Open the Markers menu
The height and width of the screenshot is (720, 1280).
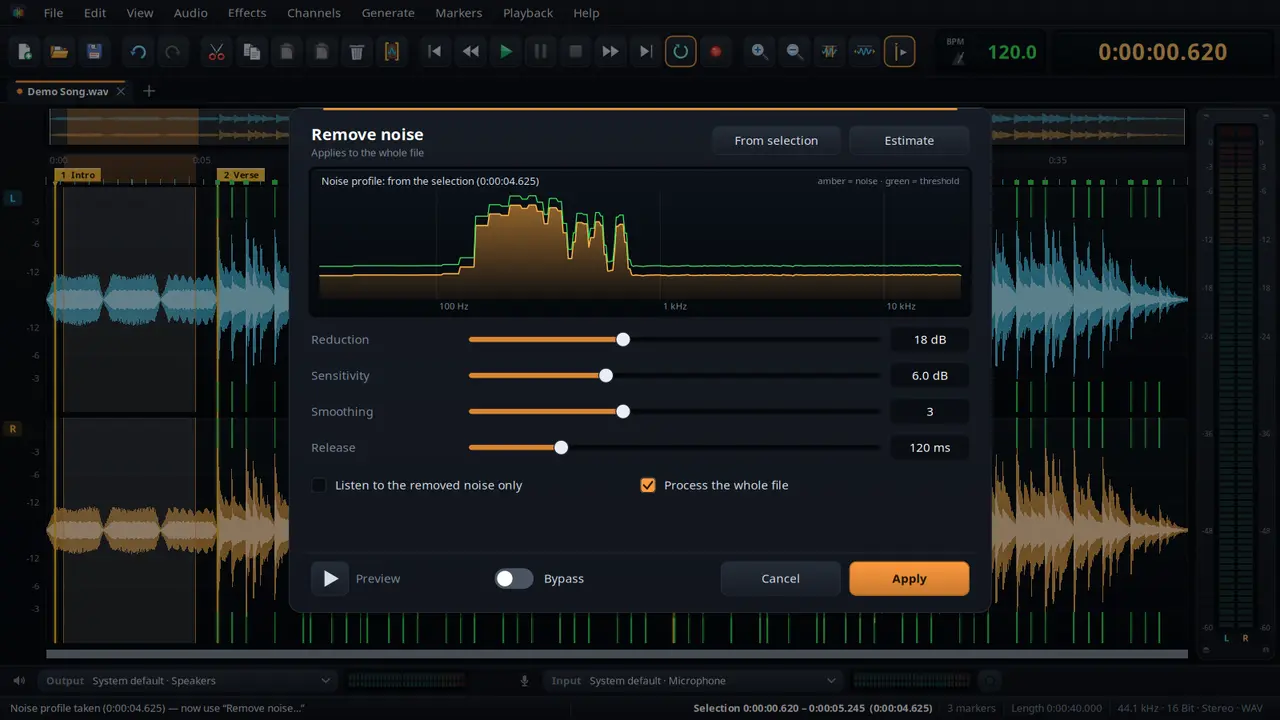point(458,13)
